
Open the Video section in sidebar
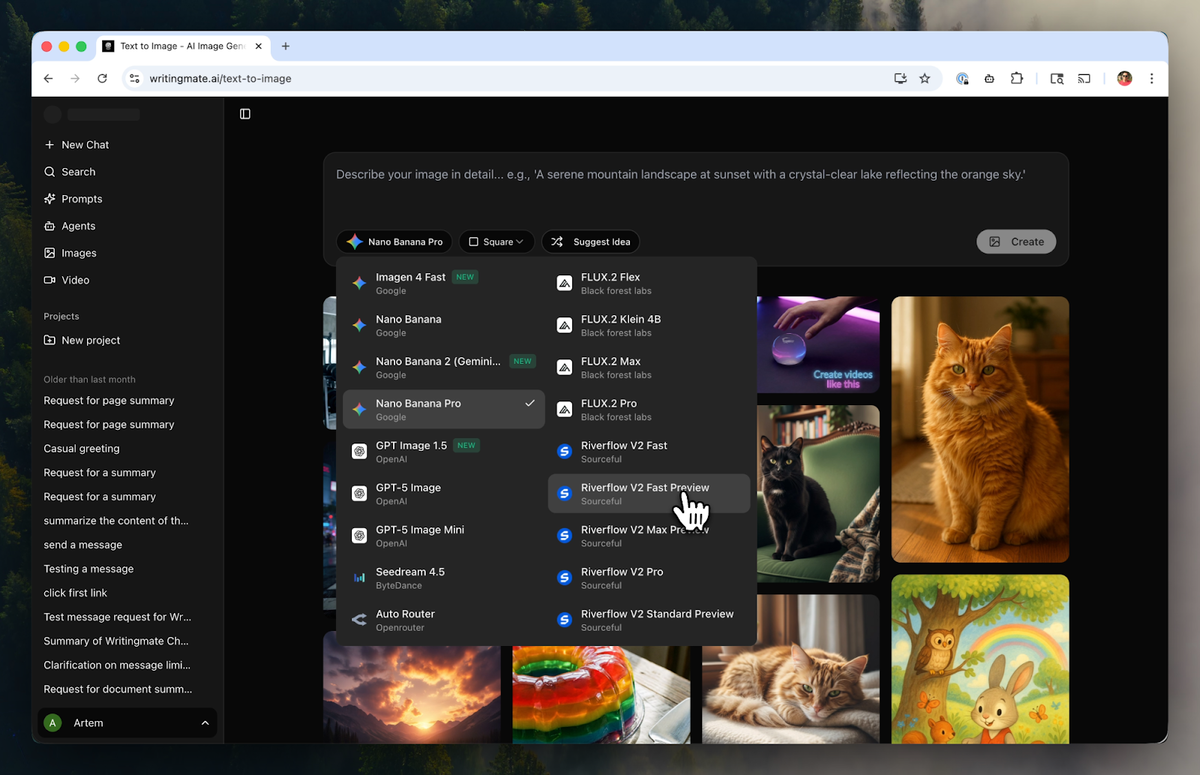click(75, 280)
